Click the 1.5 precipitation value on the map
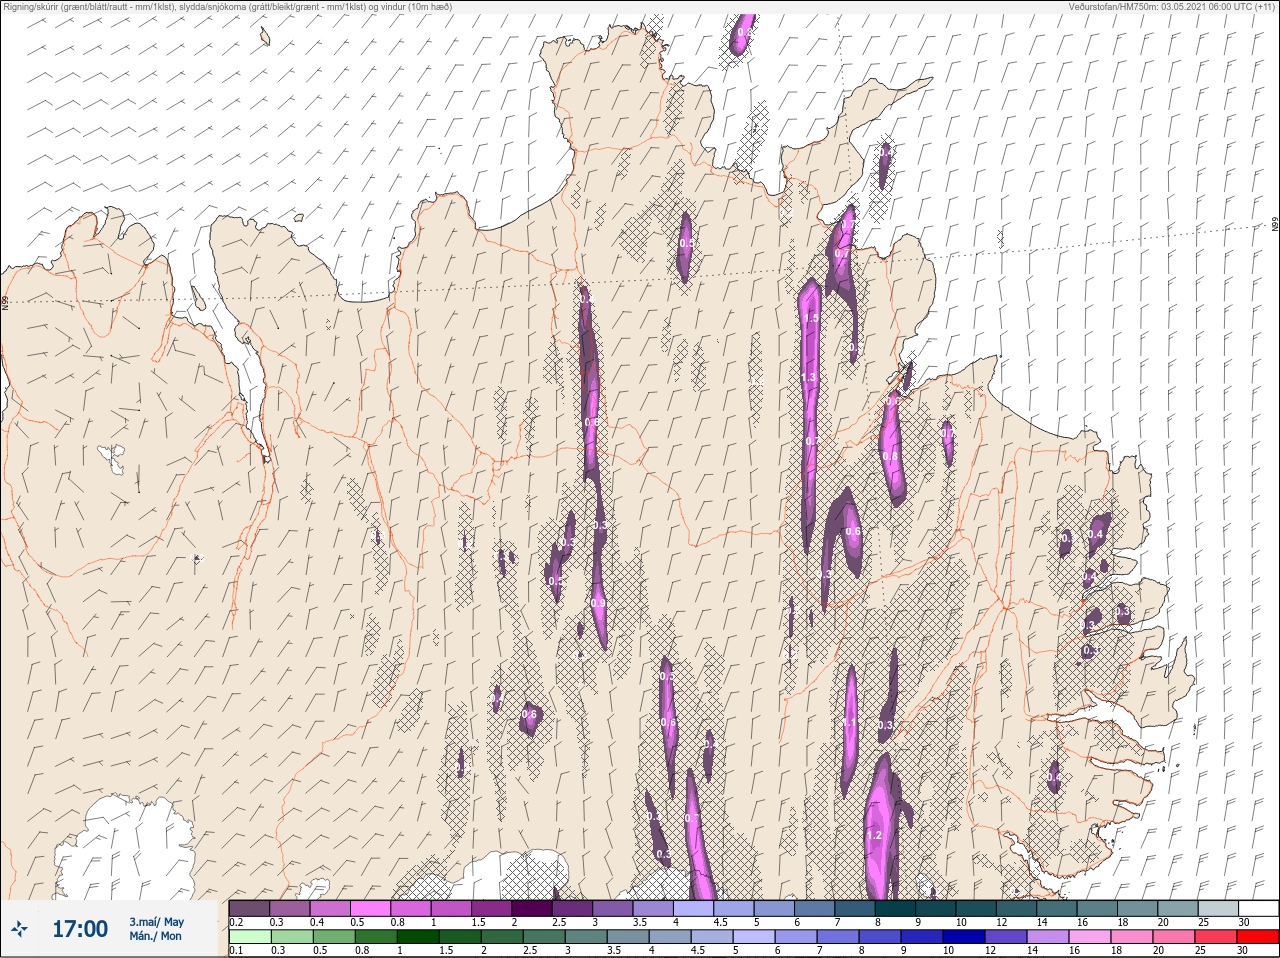This screenshot has width=1280, height=958. [x=812, y=318]
